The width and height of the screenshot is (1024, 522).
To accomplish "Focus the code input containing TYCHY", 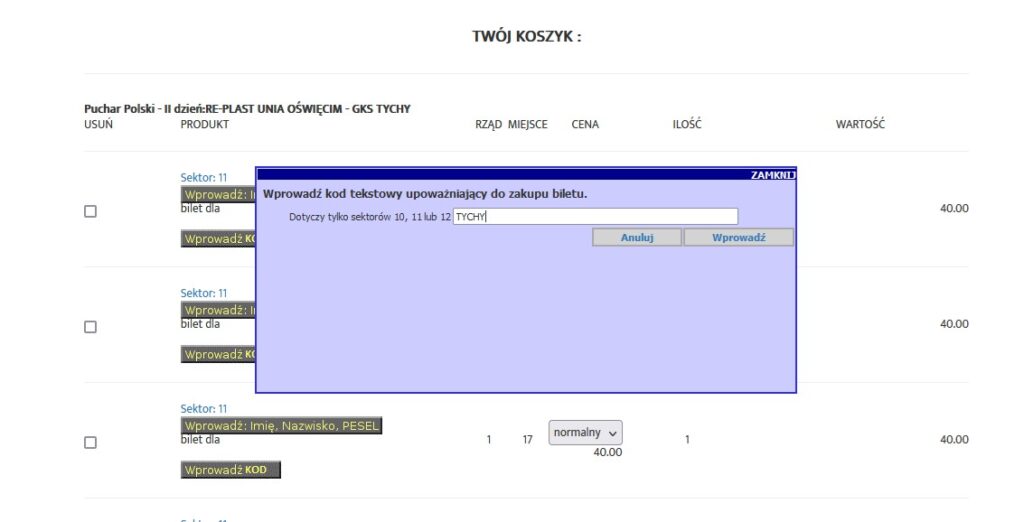I will (596, 217).
